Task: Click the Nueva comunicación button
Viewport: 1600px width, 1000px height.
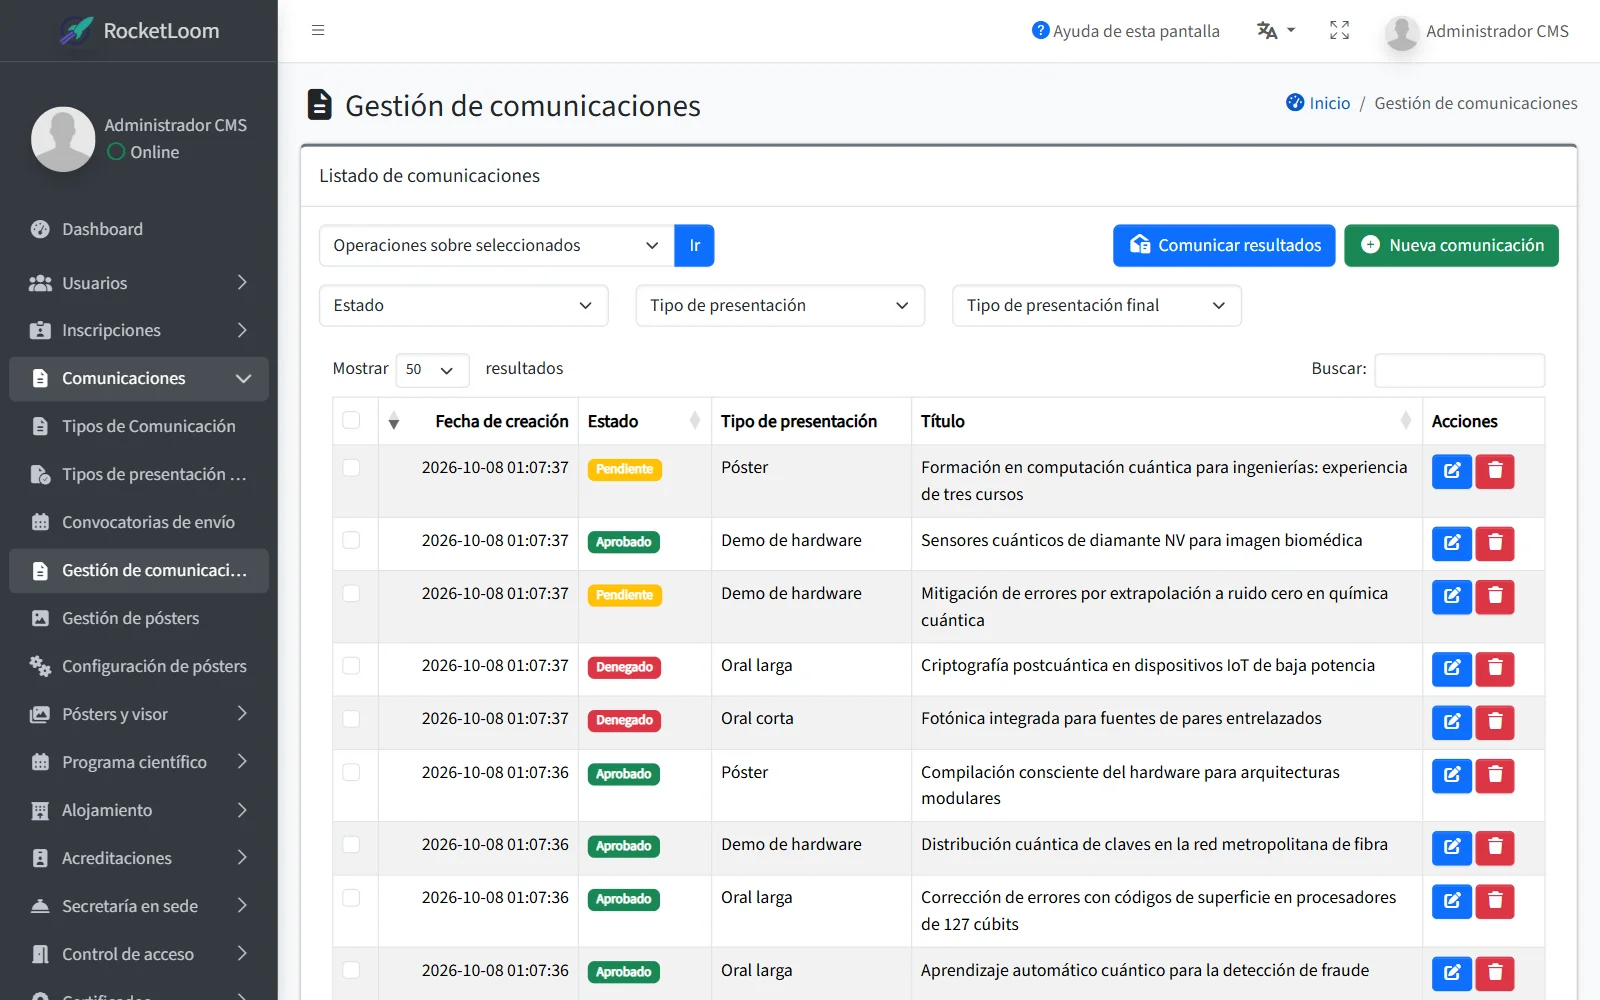Action: click(1451, 245)
